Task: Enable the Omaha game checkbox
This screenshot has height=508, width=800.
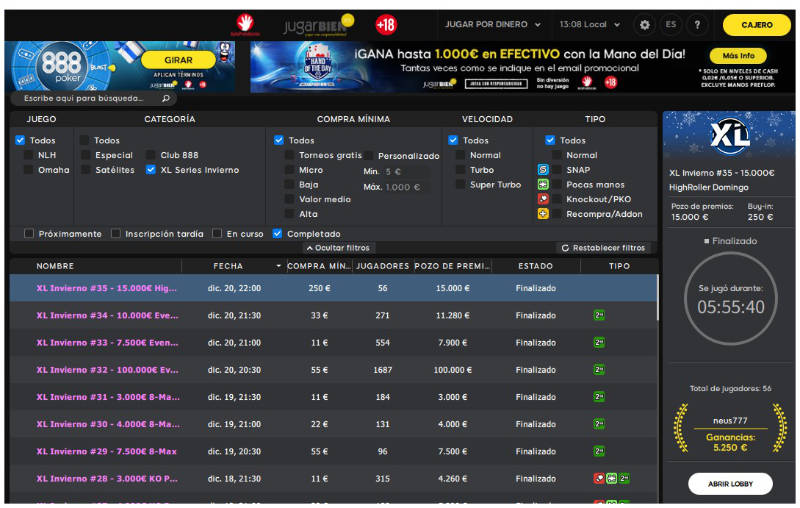Action: coord(29,170)
